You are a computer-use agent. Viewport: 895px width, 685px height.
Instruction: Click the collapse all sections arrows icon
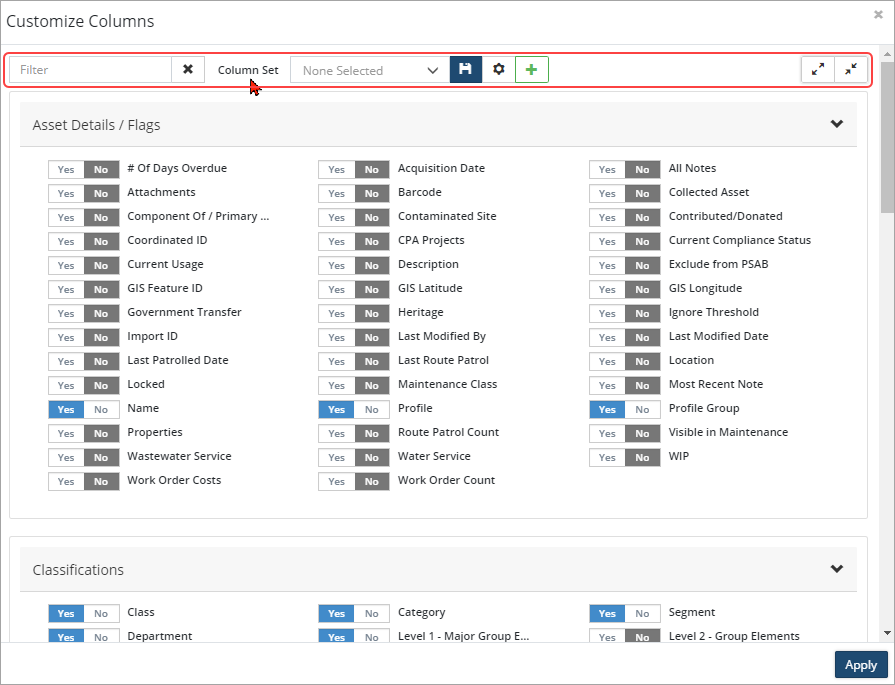coord(850,70)
